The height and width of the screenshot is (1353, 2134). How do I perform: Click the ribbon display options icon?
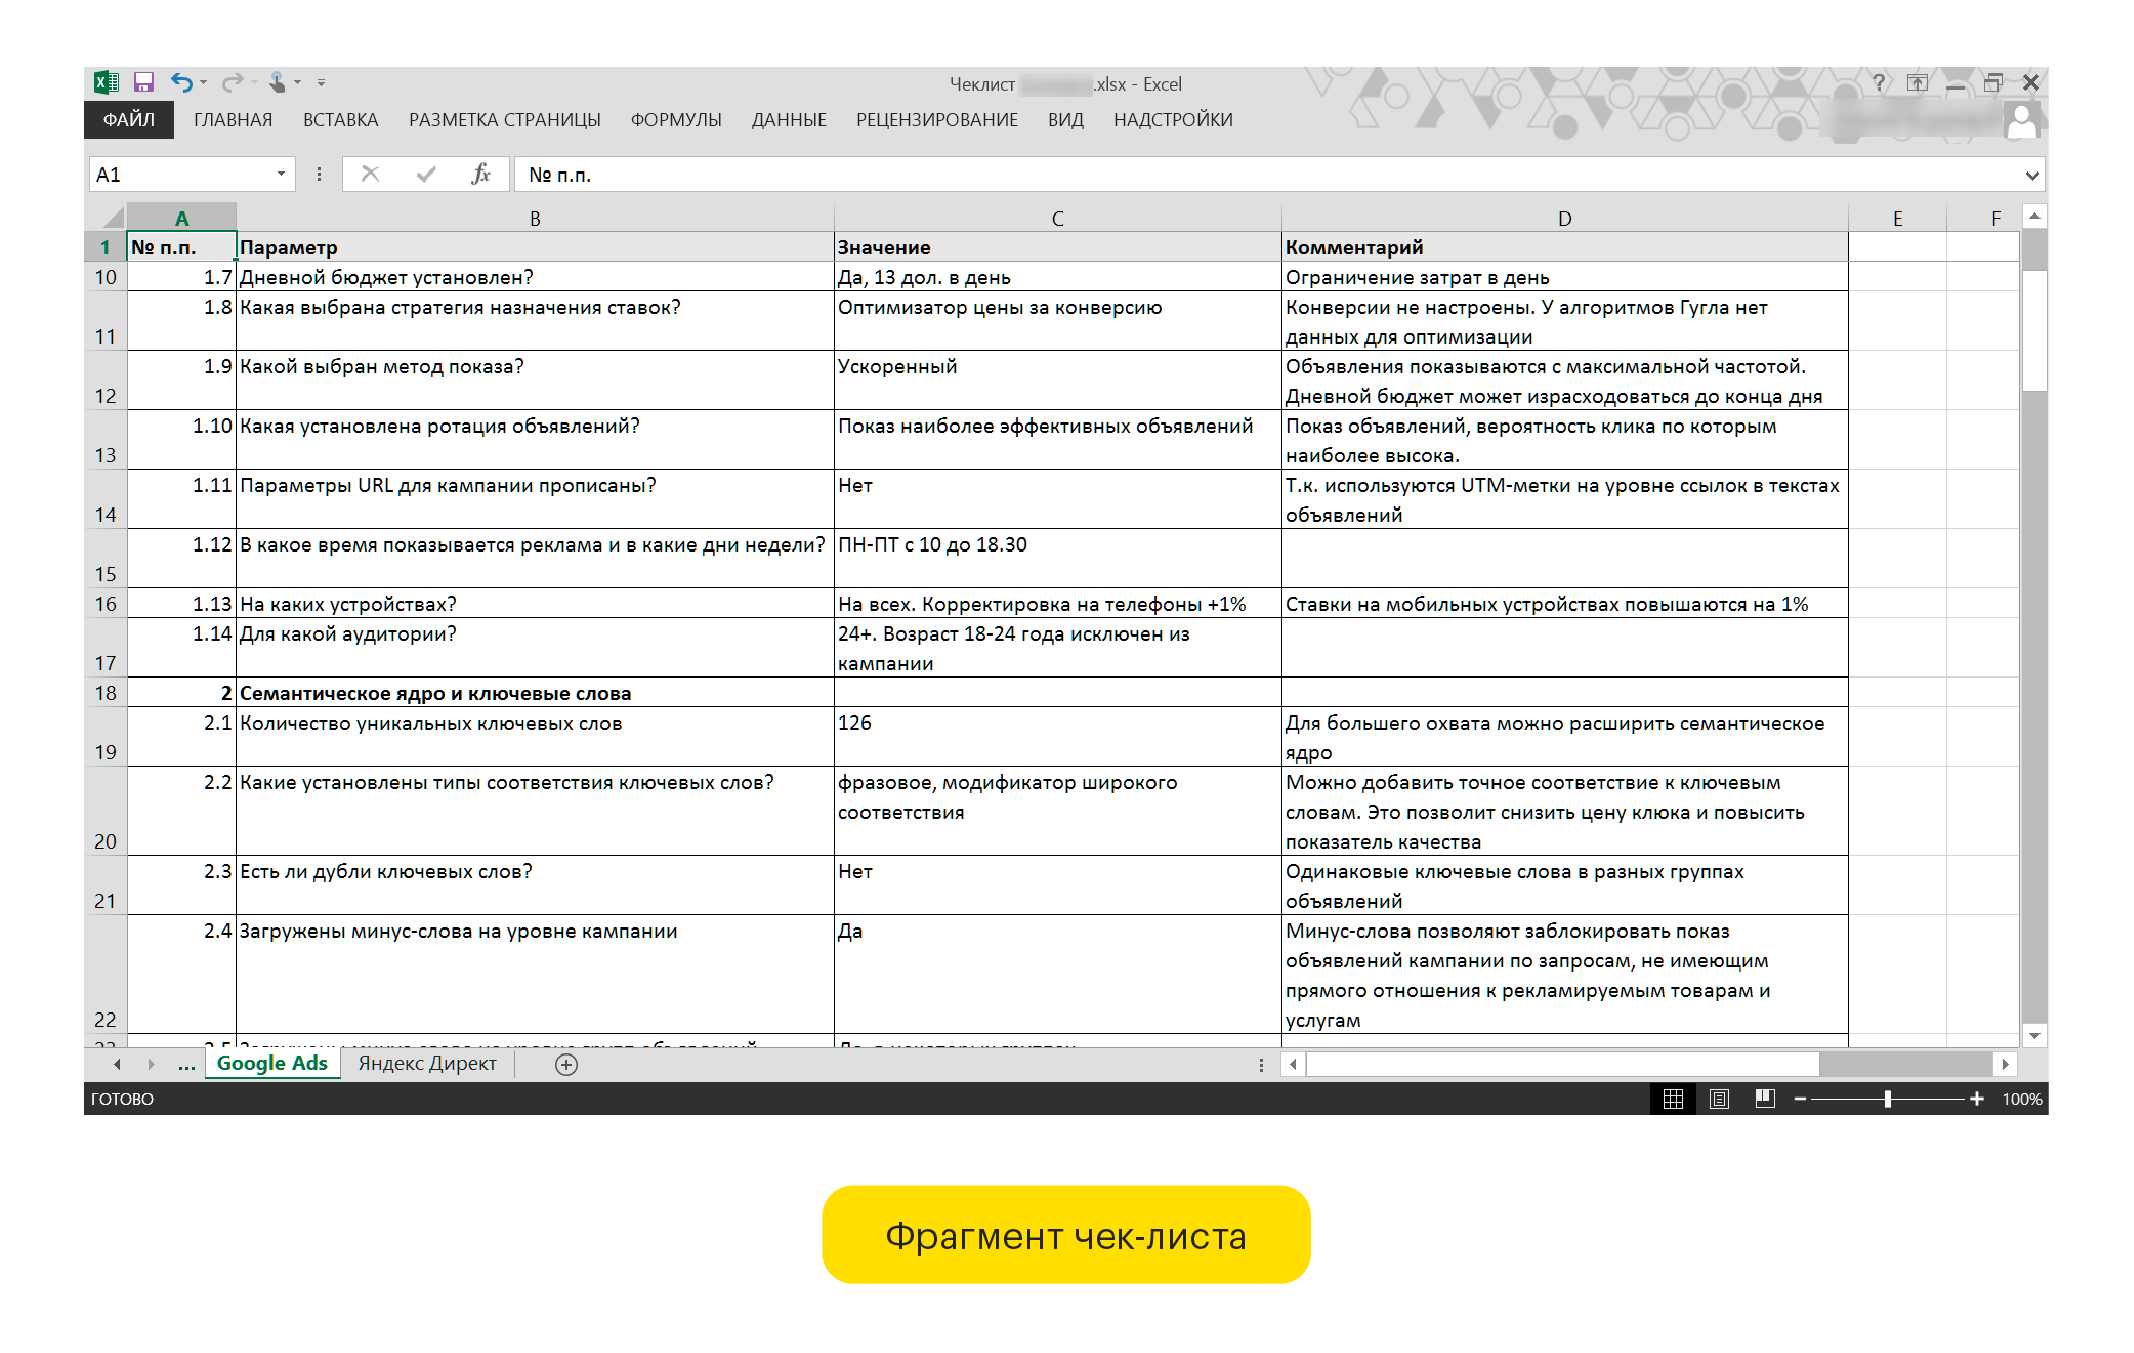(x=1916, y=83)
